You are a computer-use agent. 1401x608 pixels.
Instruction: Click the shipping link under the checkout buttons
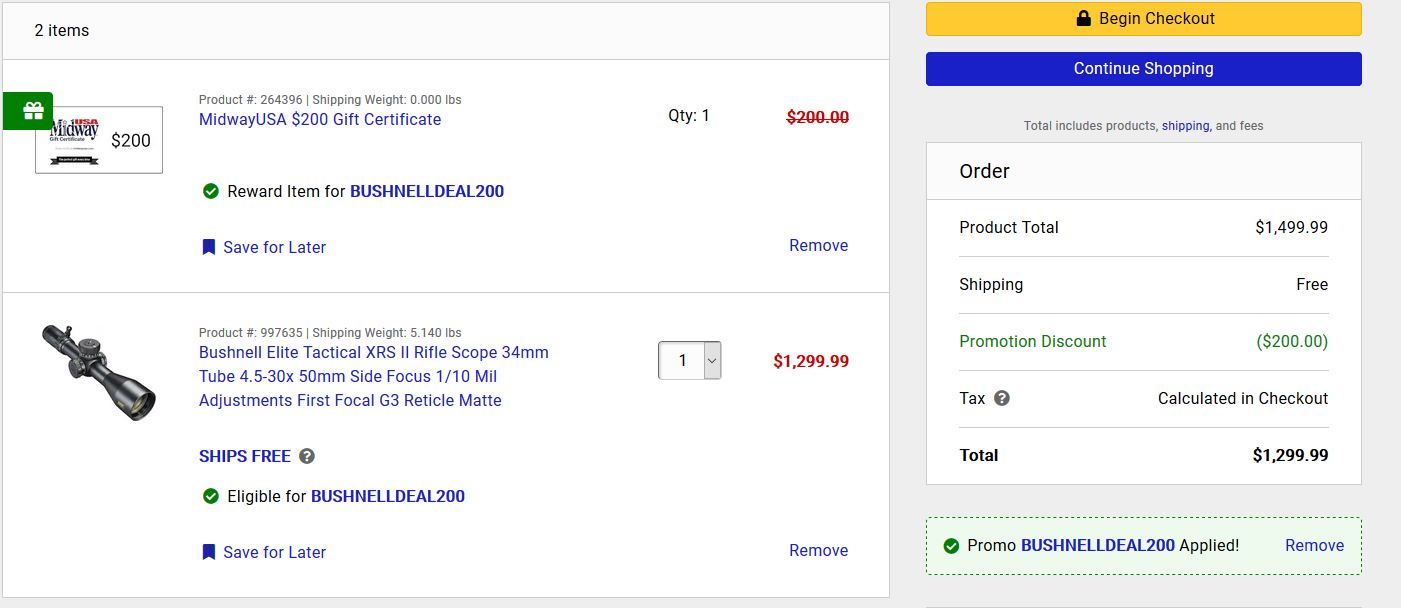pyautogui.click(x=1185, y=126)
